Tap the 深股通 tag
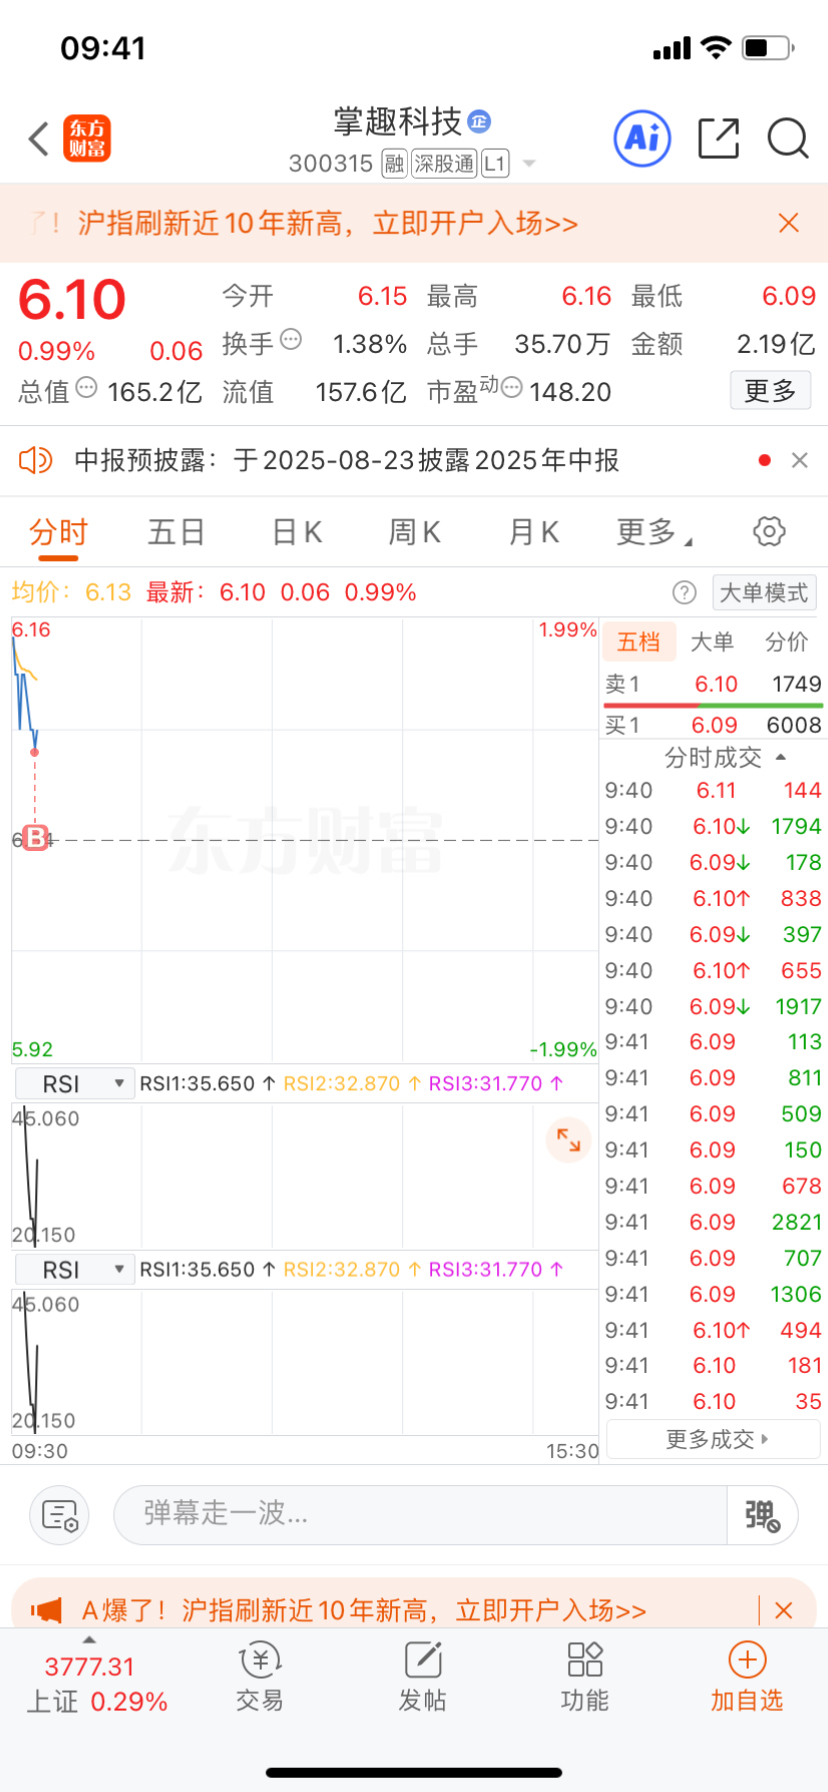The image size is (828, 1792). 445,163
